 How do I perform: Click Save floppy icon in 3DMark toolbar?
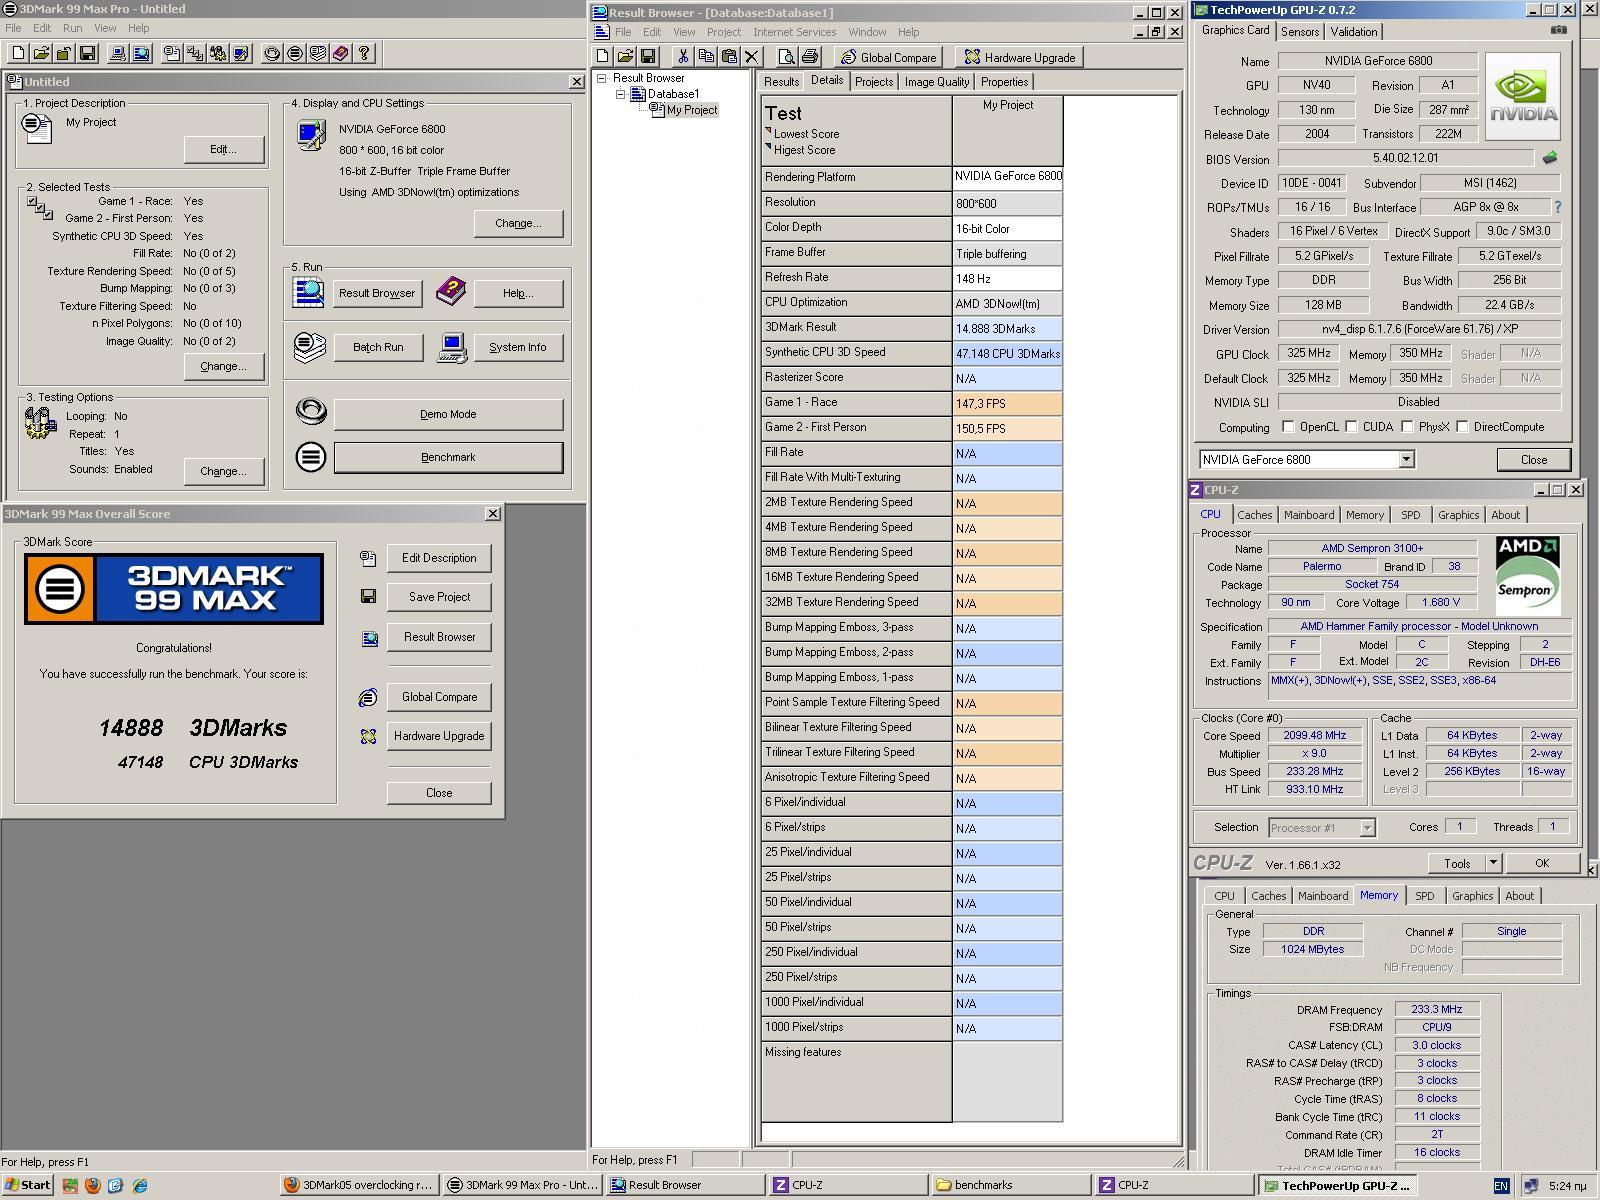coord(88,53)
